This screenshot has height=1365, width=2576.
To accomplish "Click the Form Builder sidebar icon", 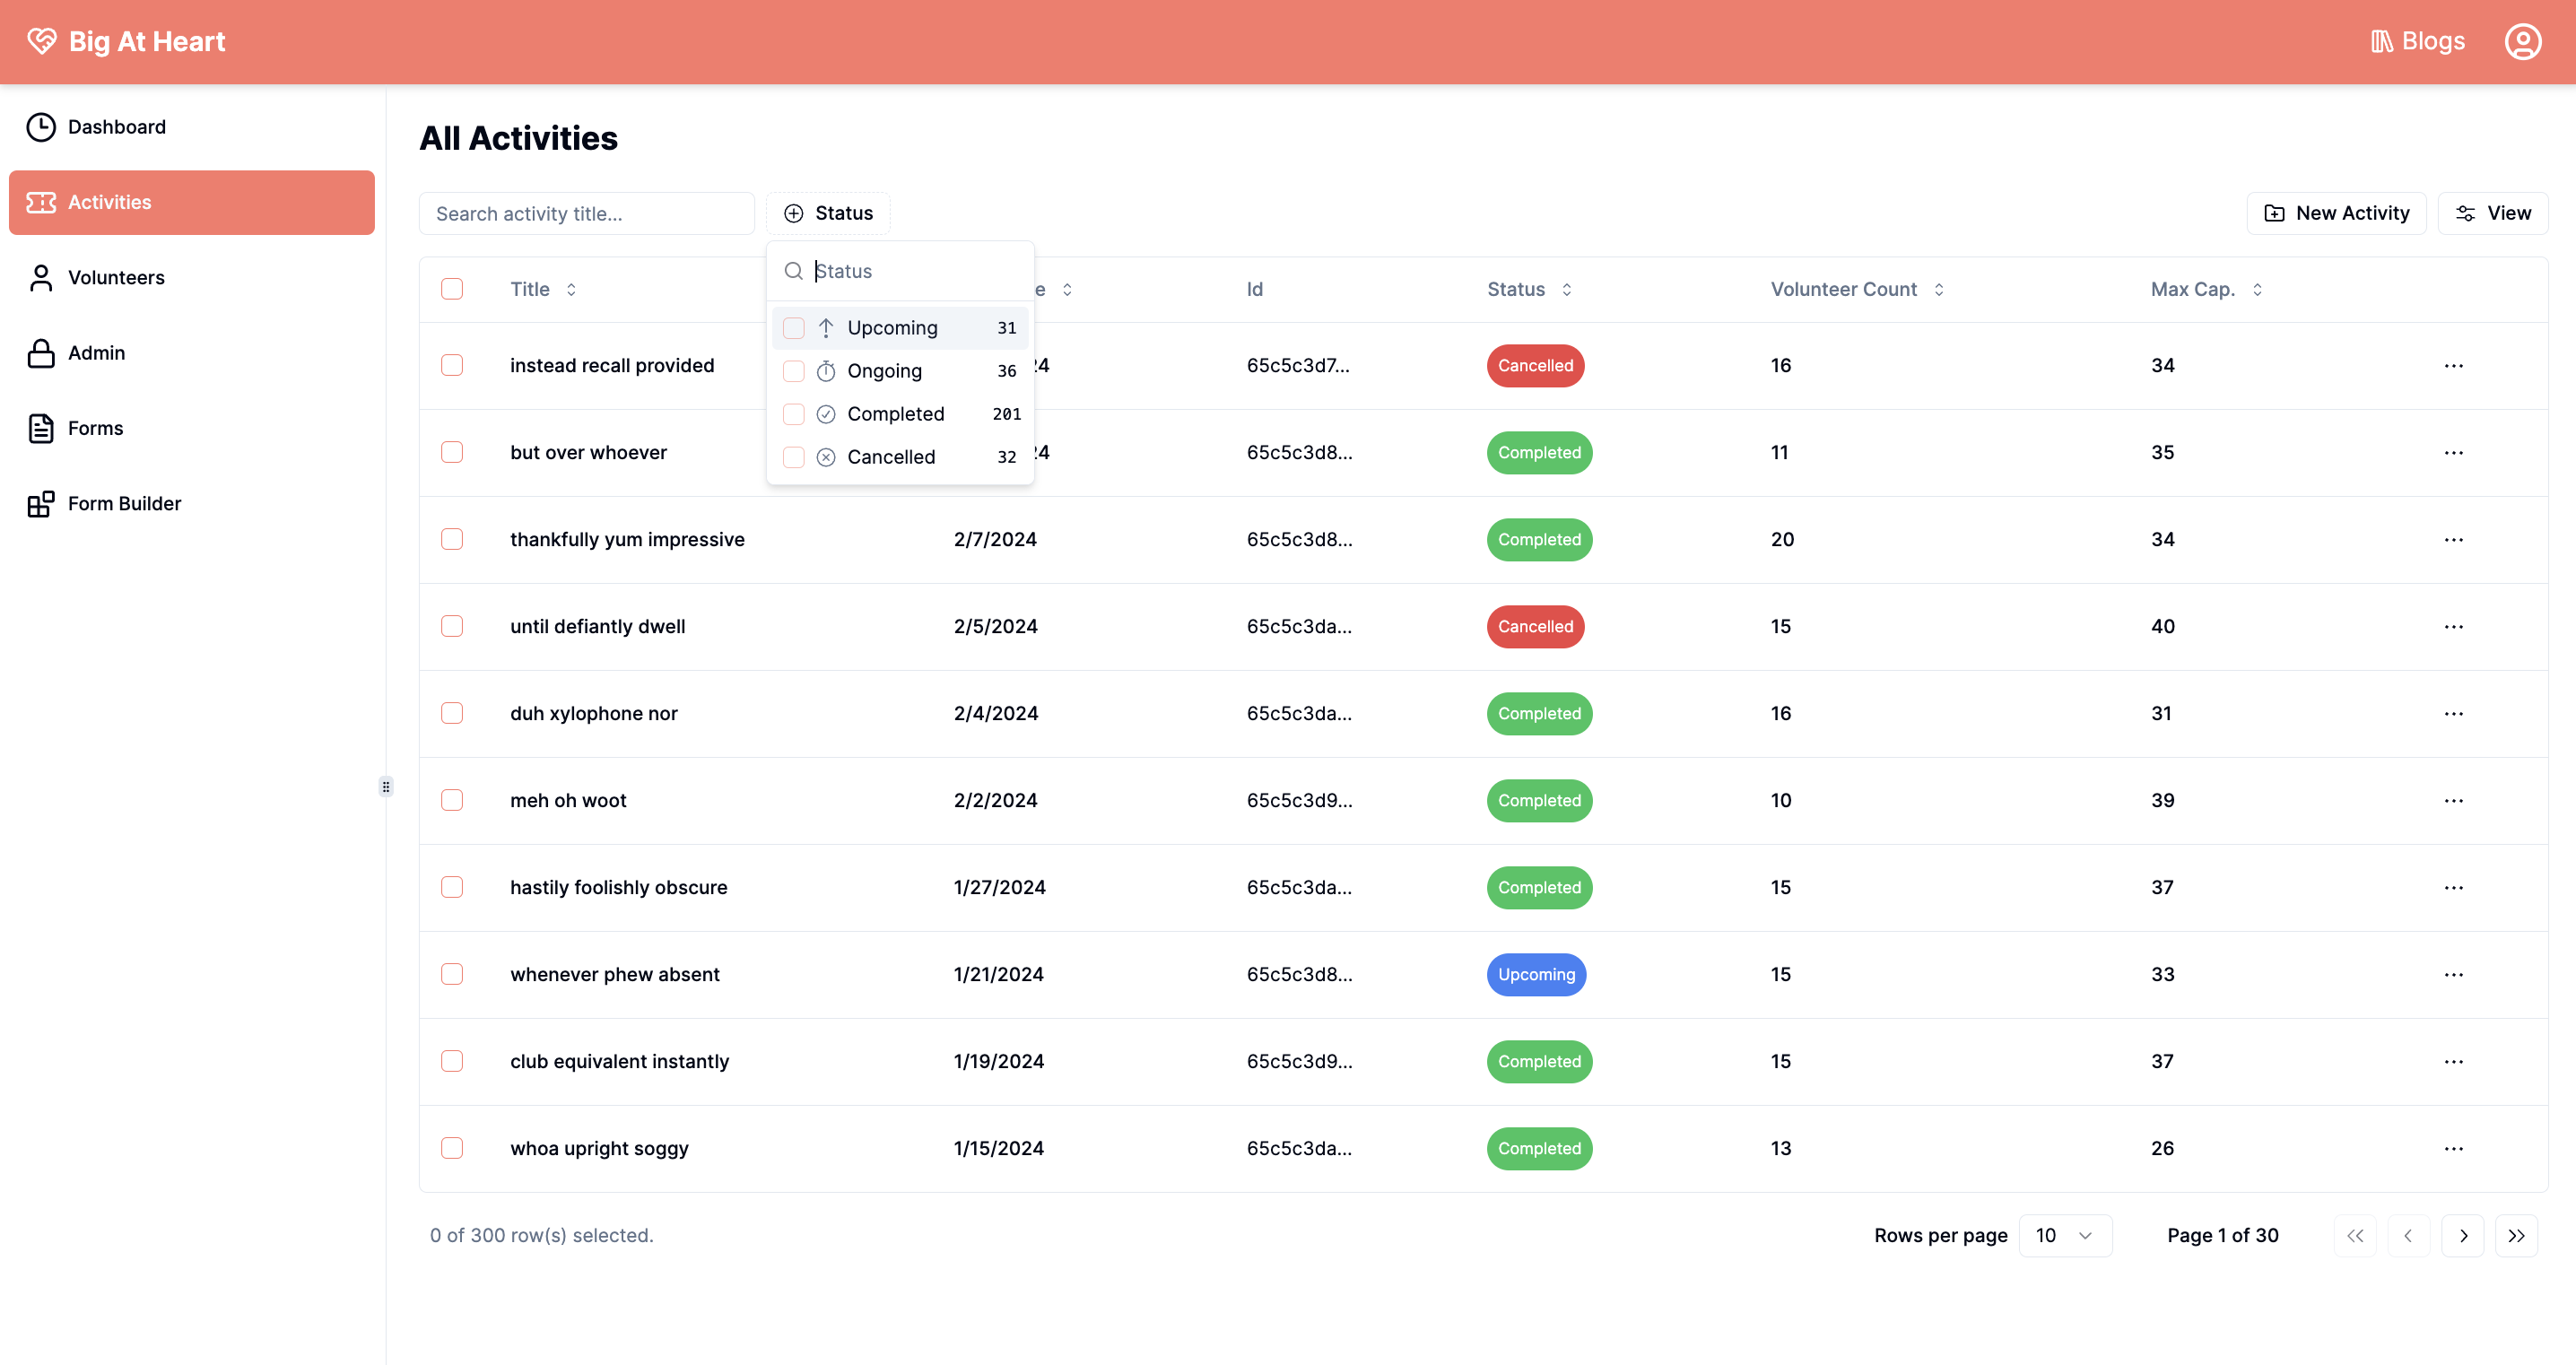I will tap(41, 503).
